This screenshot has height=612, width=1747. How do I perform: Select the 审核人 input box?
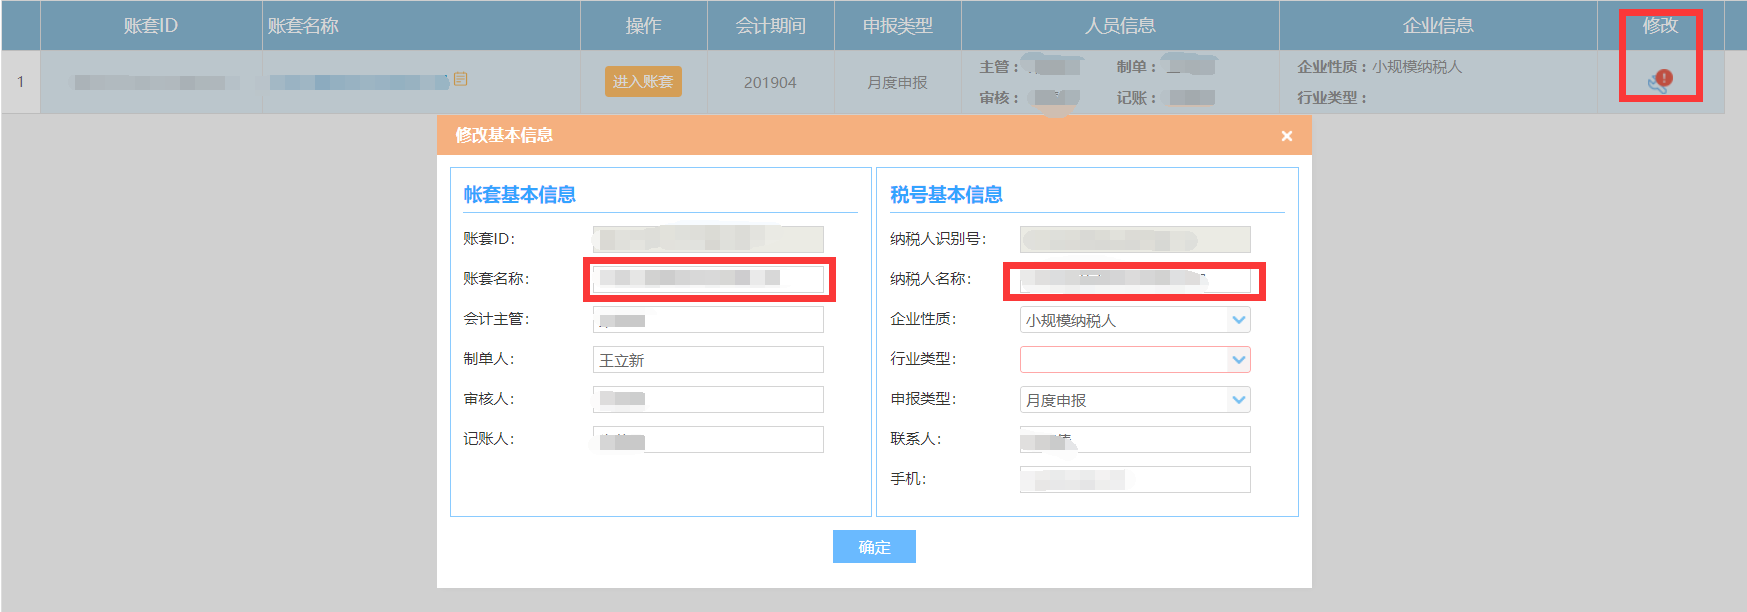click(x=708, y=400)
